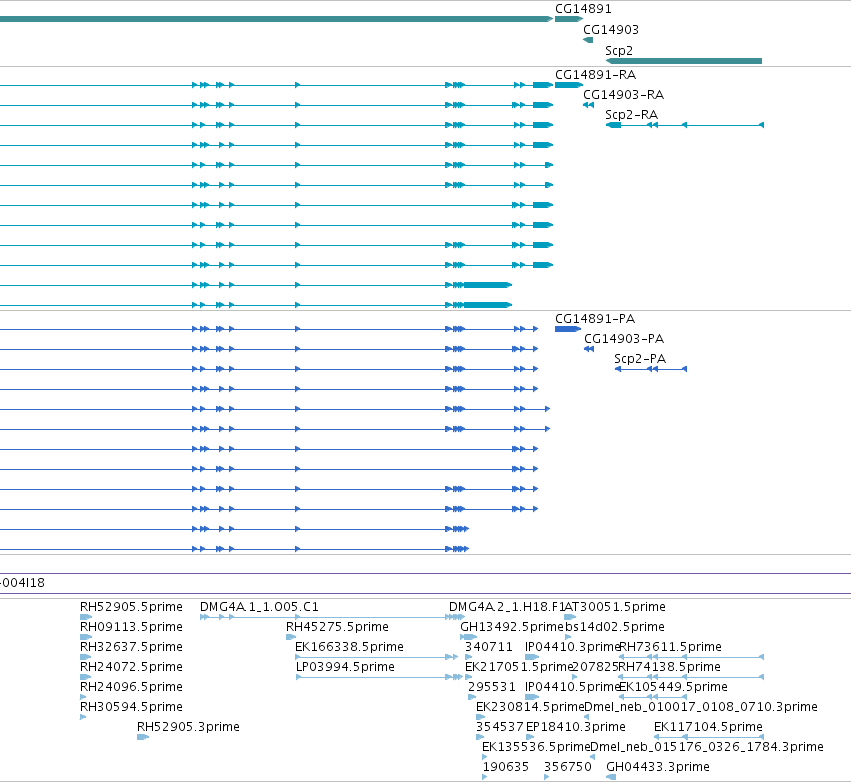The height and width of the screenshot is (782, 851).
Task: Select the CG14903 gene label
Action: coord(611,30)
